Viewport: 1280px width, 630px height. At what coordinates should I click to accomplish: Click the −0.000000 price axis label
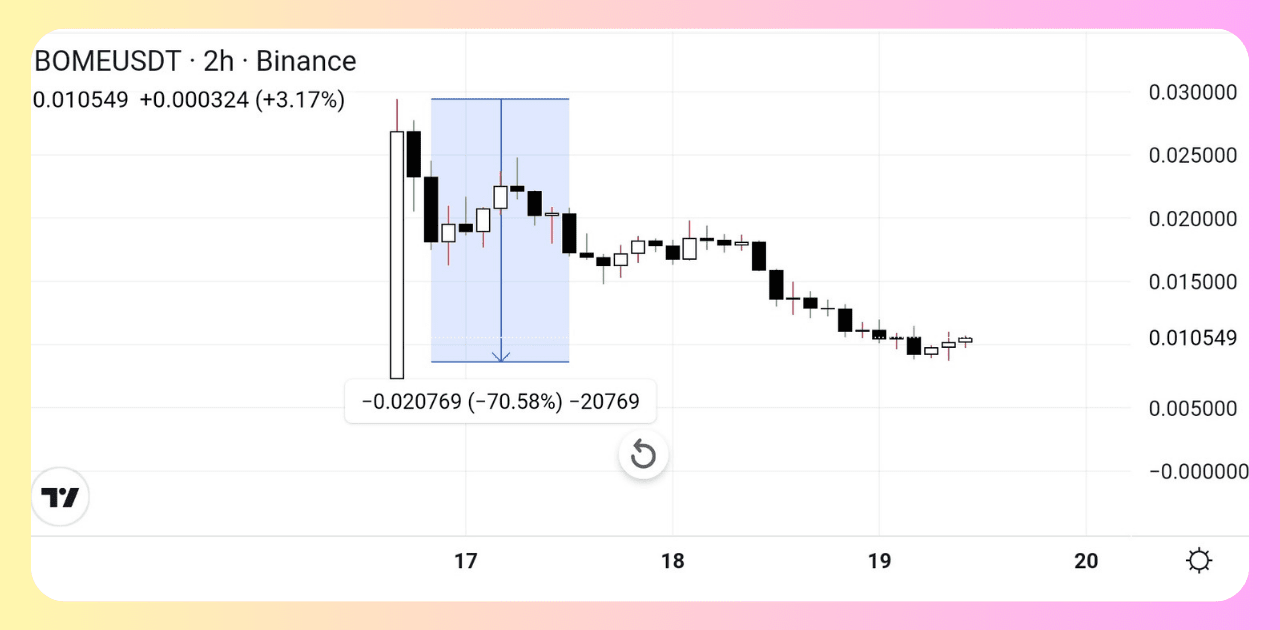click(x=1199, y=472)
